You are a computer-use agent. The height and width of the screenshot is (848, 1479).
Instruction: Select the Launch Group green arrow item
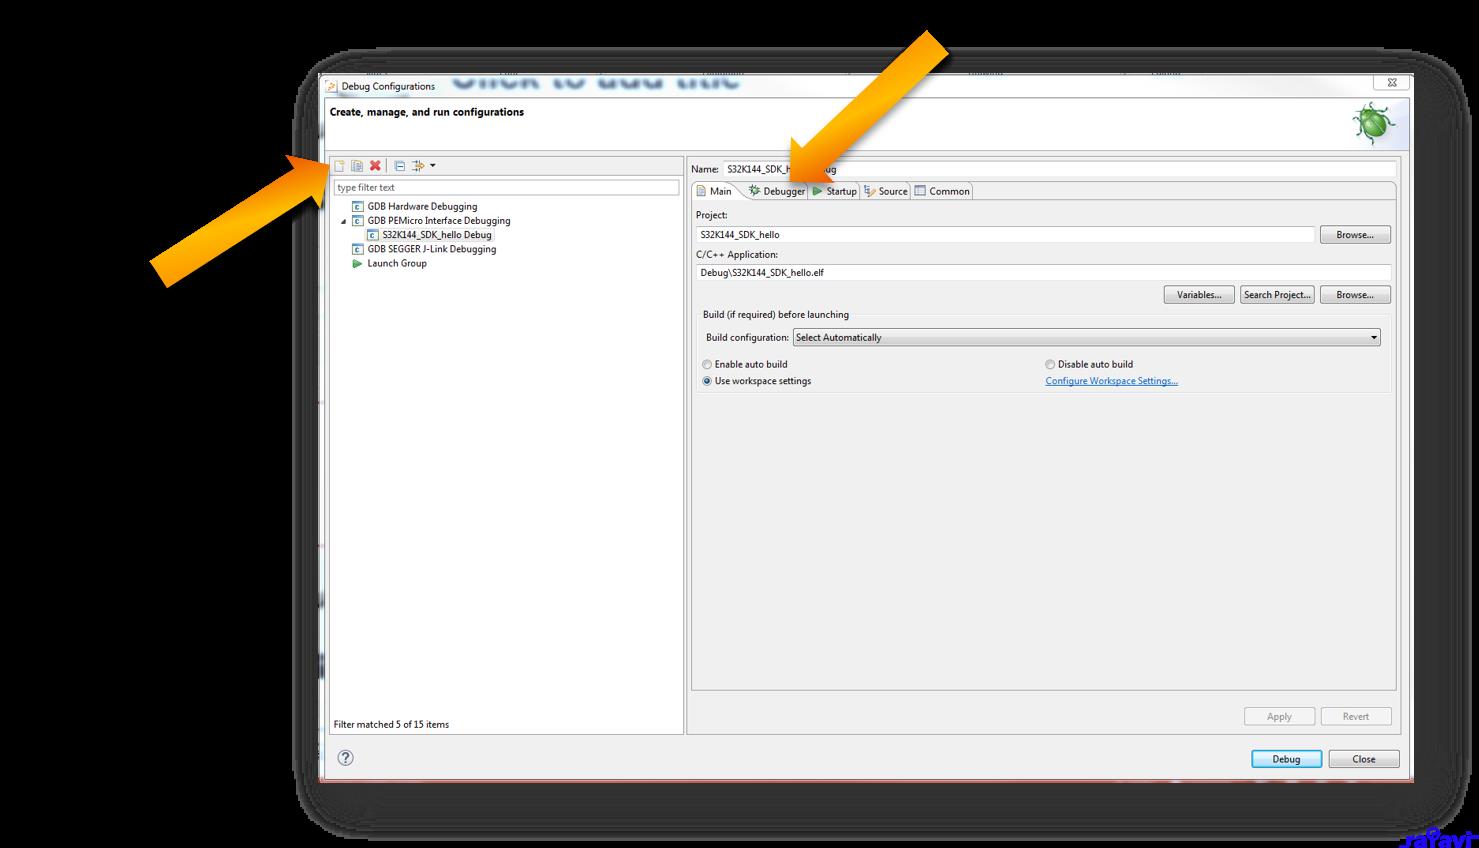pos(396,264)
